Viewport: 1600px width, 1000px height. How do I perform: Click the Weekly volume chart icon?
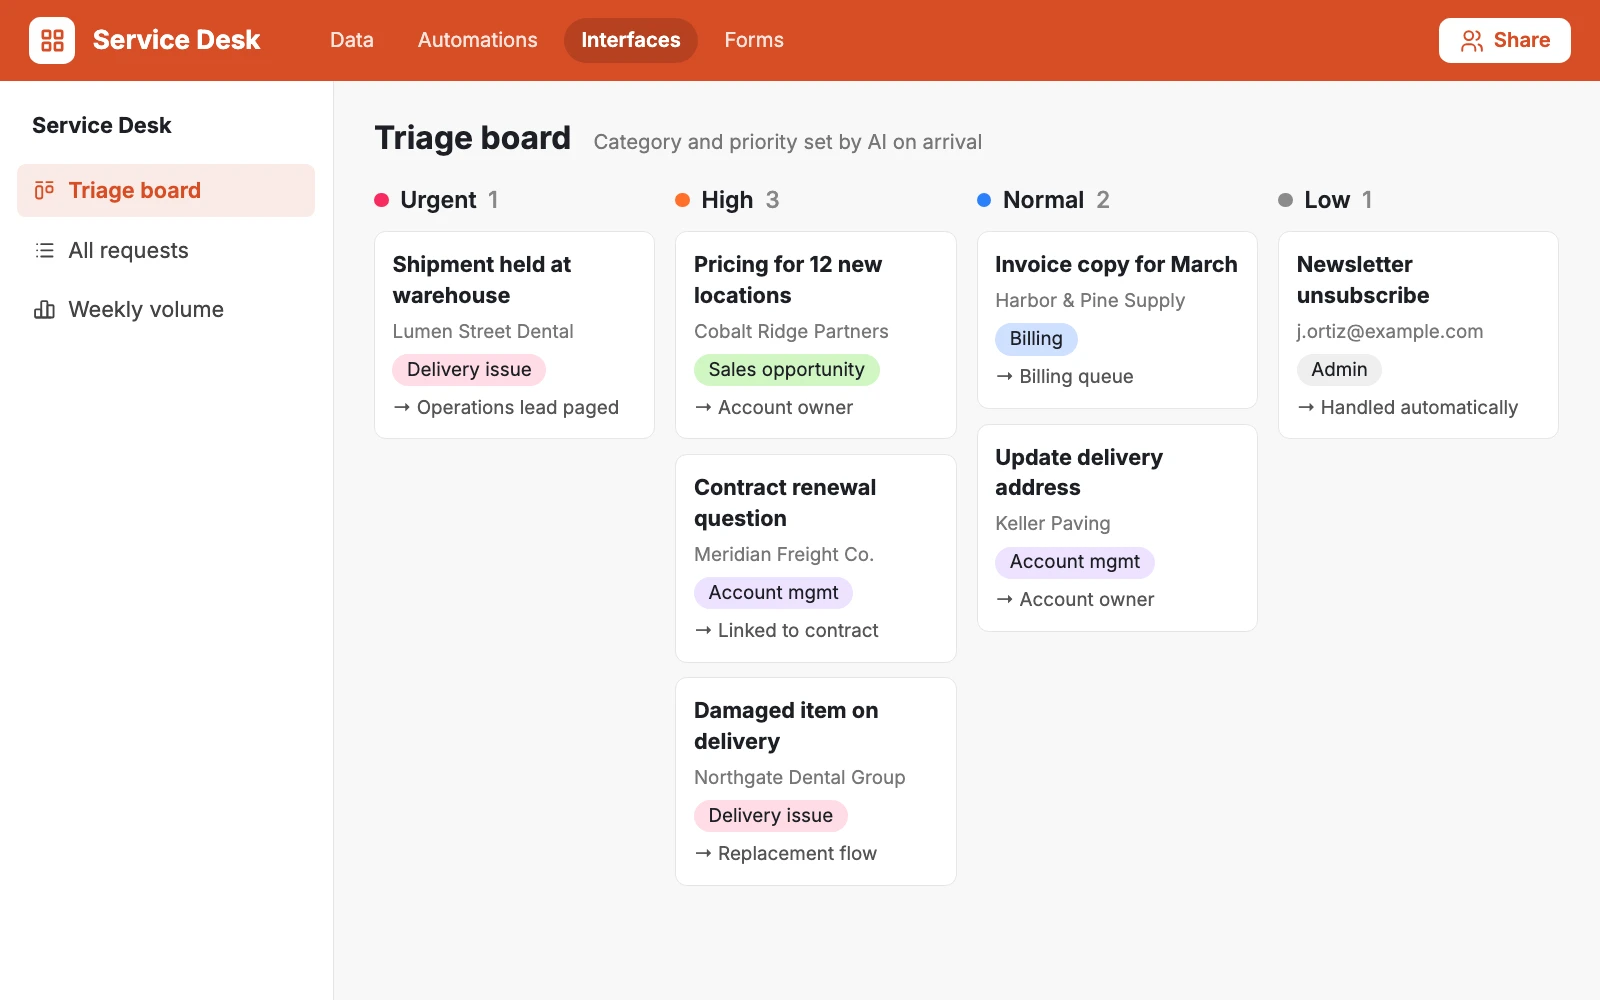pos(44,309)
